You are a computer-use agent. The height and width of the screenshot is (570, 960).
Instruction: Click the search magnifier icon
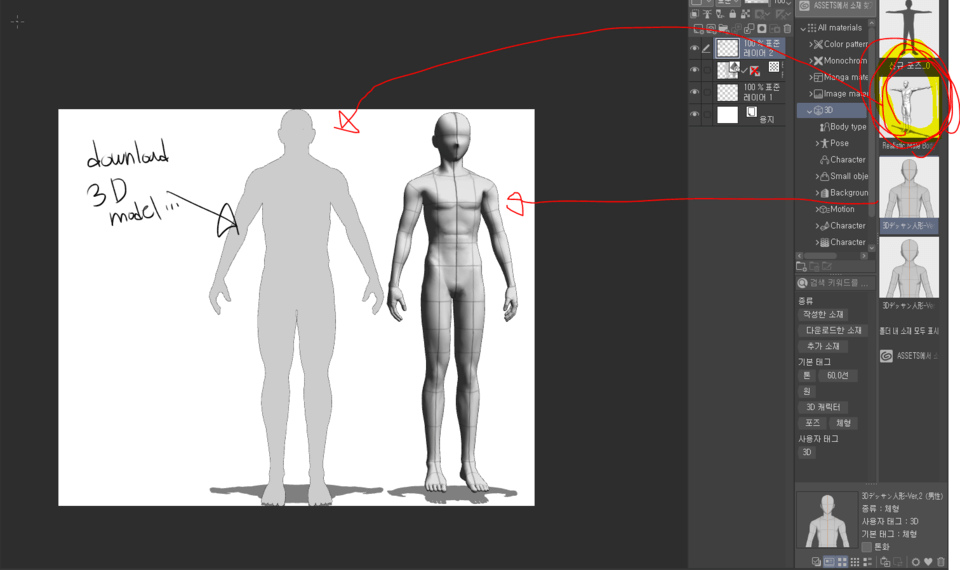803,283
